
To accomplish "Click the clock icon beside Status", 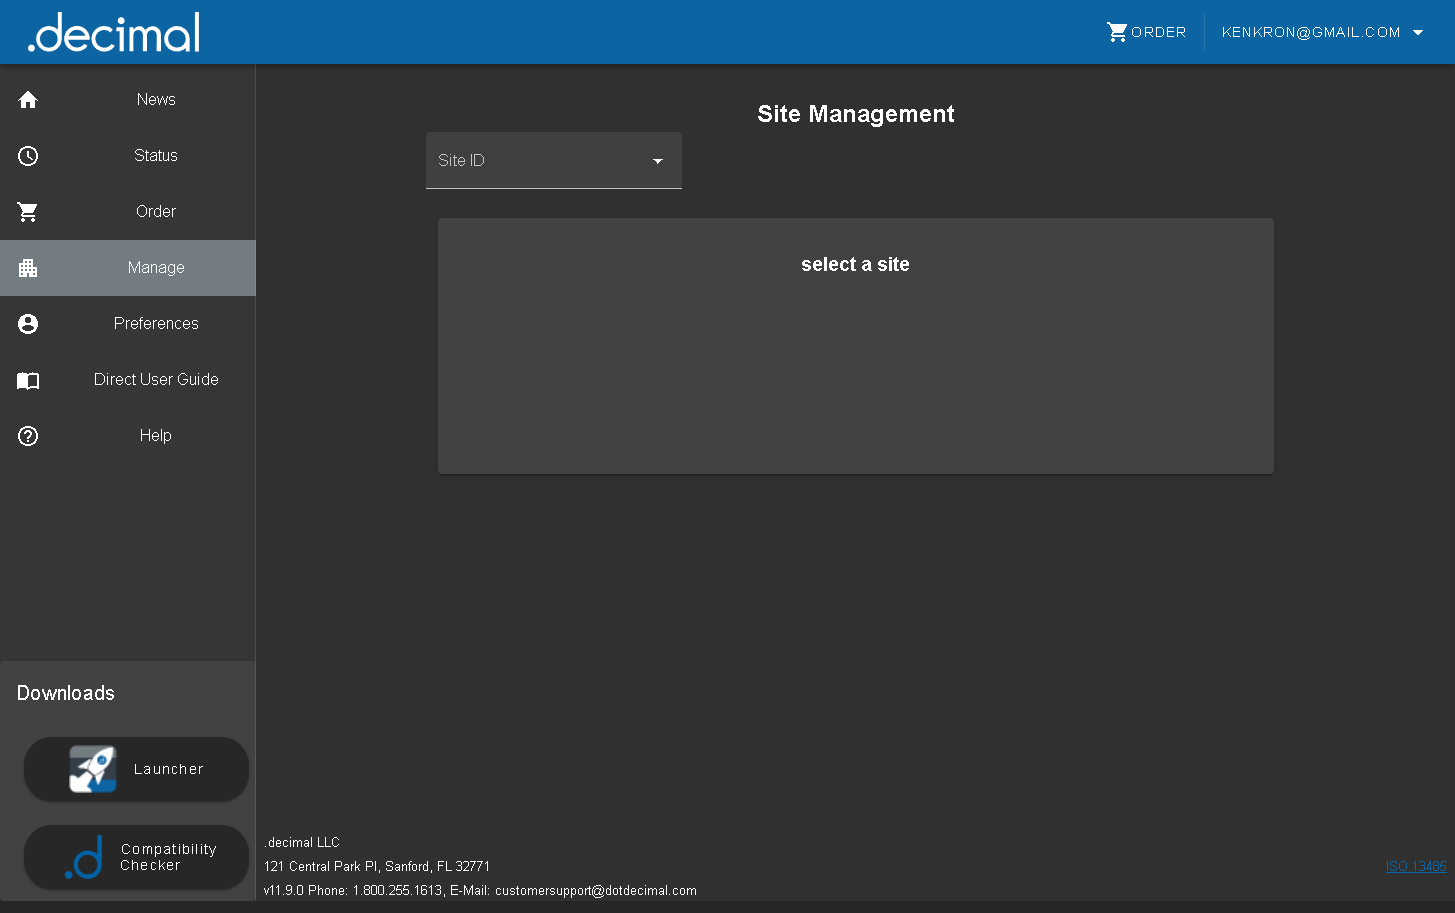I will (28, 156).
